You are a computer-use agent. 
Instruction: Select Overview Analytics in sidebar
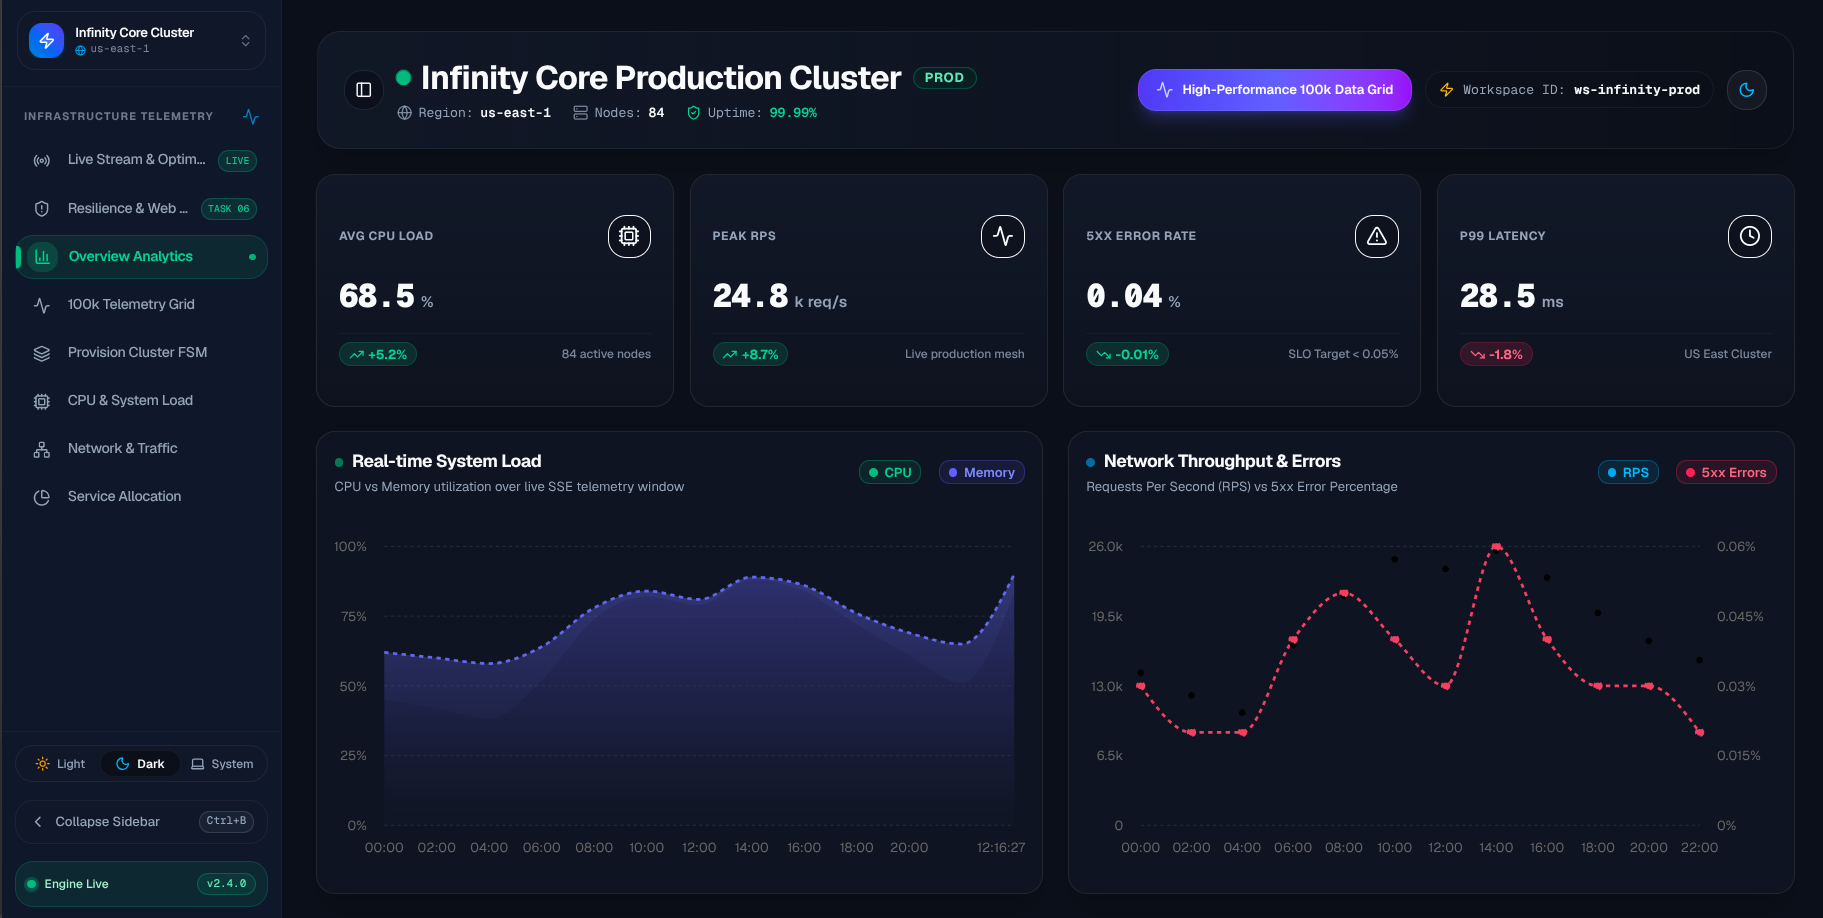(x=141, y=256)
